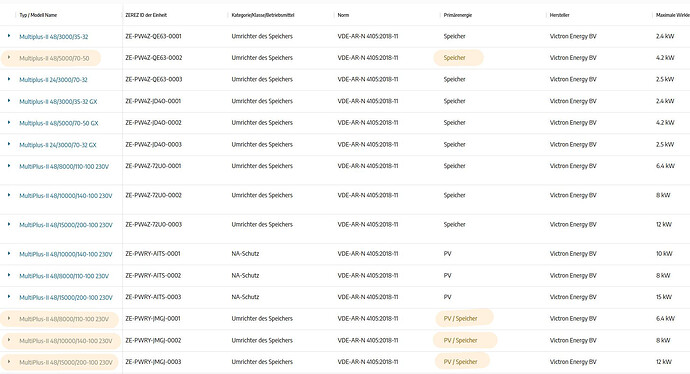
Task: Click the PV / Speicher cell in row JMGJ-0001
Action: pyautogui.click(x=460, y=319)
